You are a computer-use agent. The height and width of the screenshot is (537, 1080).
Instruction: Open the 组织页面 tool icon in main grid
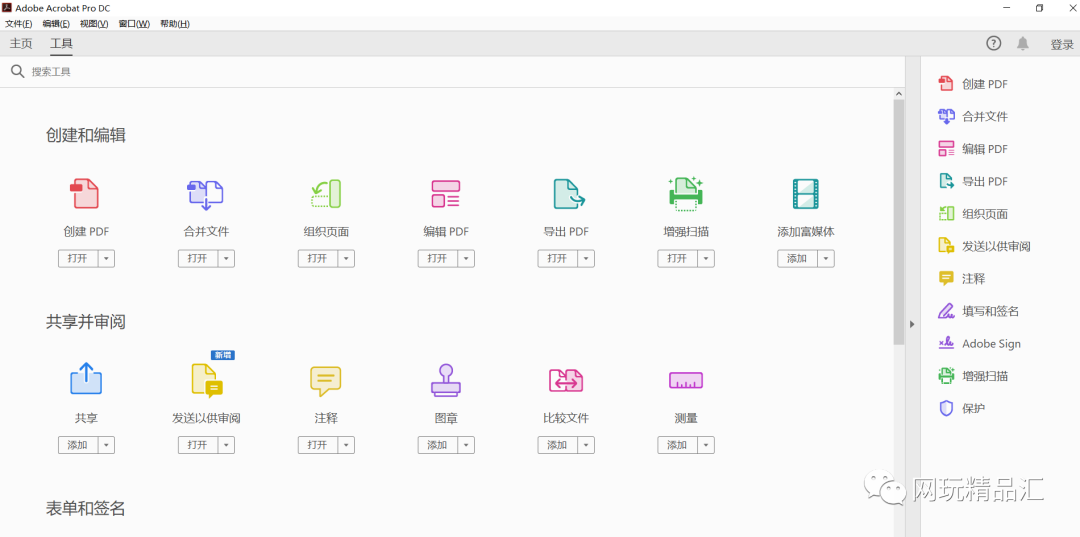(326, 193)
